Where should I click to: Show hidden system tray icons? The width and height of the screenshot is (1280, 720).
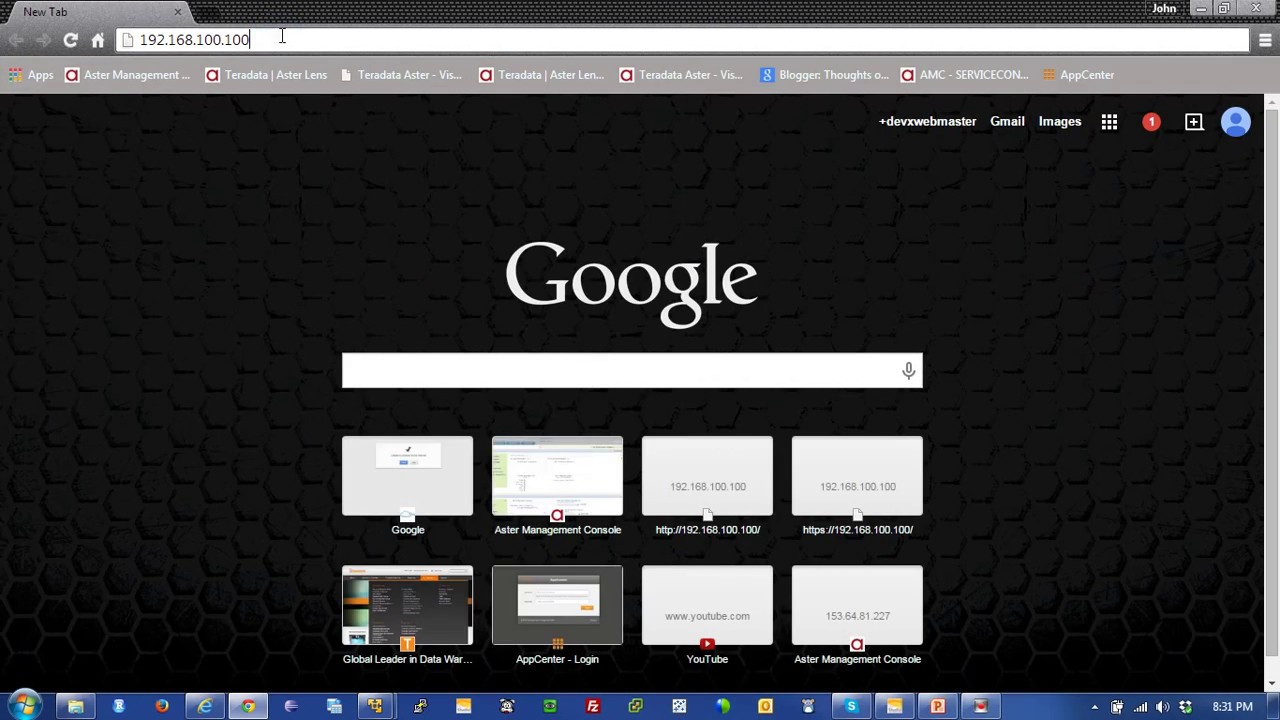coord(1095,707)
